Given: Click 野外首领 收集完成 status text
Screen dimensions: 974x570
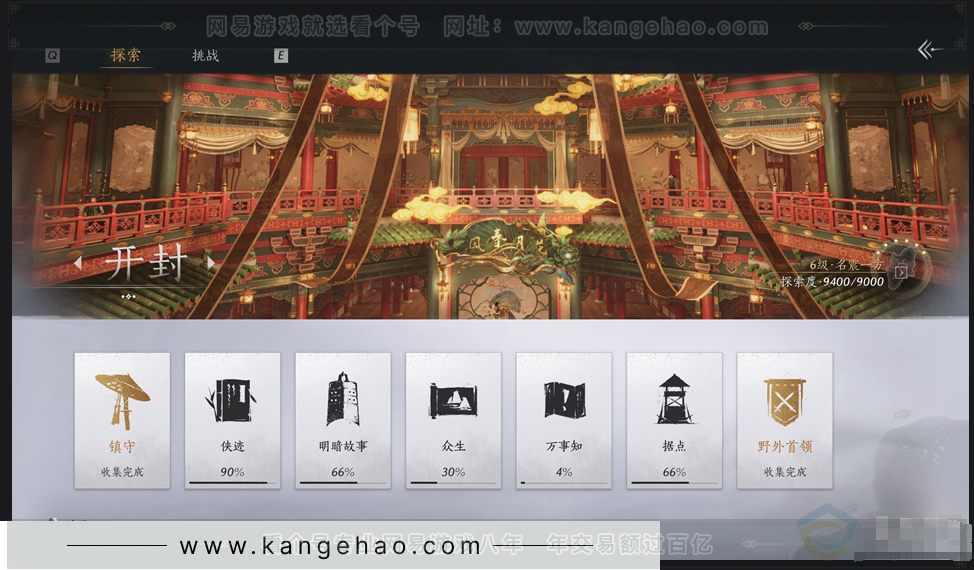Looking at the screenshot, I should [785, 472].
